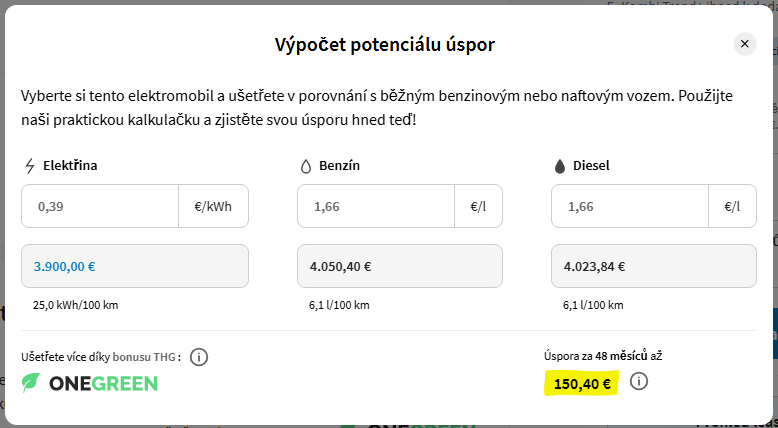Click the outlined drop Benzín icon
778x428 pixels.
click(305, 165)
